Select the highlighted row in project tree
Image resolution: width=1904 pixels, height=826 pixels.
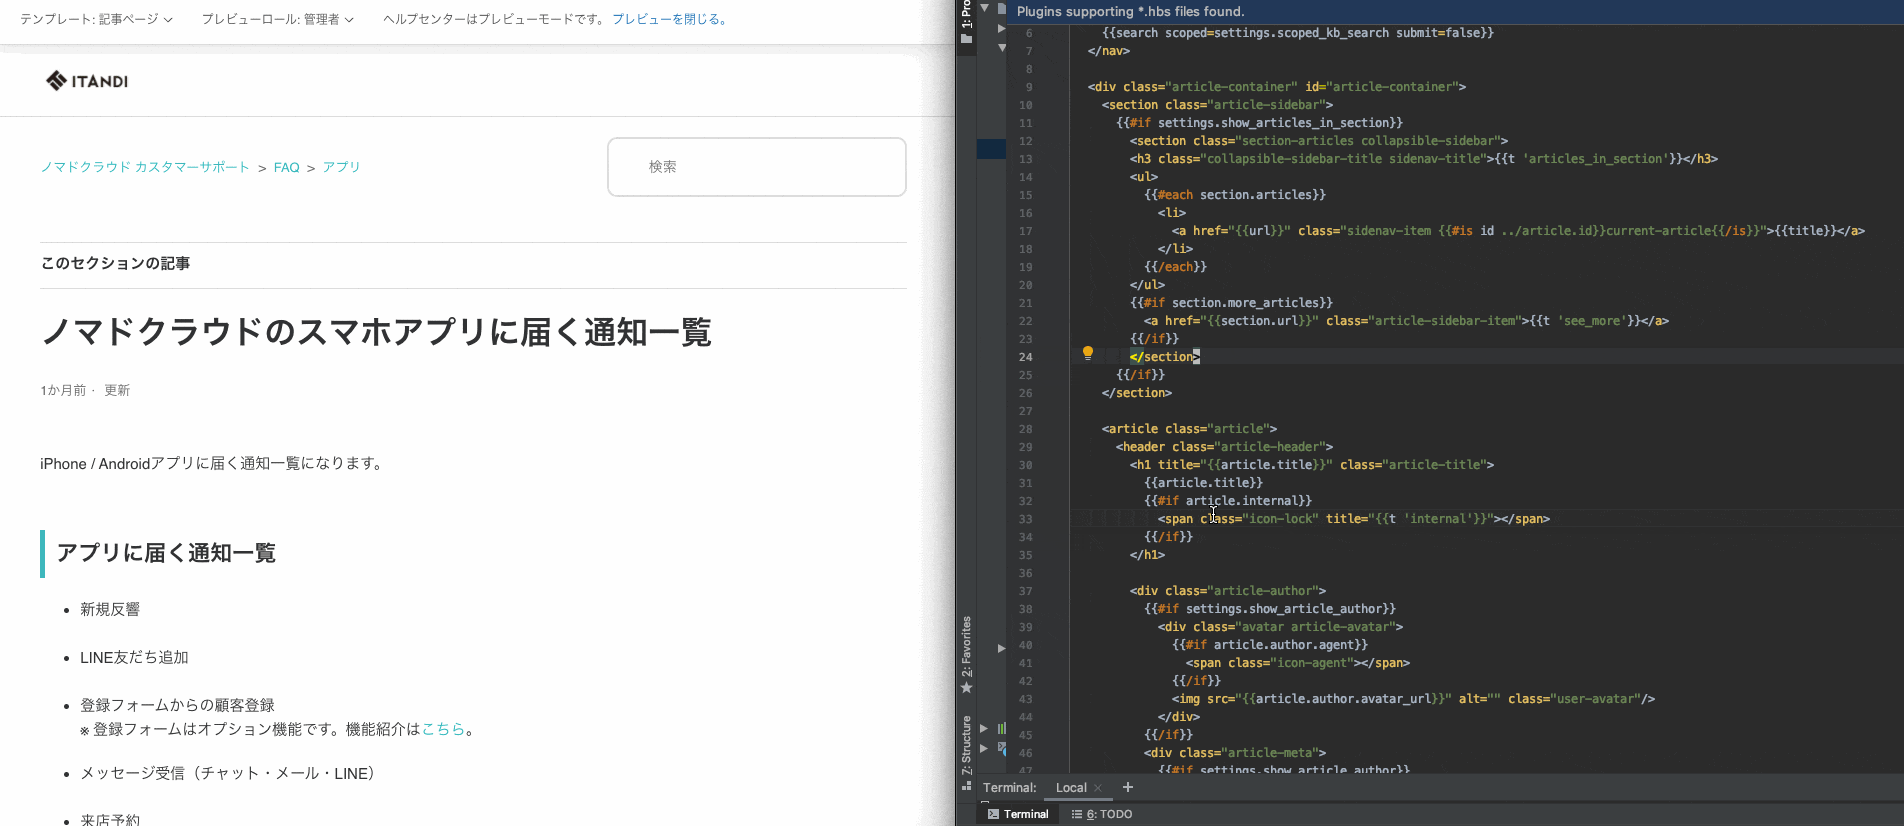(x=991, y=149)
